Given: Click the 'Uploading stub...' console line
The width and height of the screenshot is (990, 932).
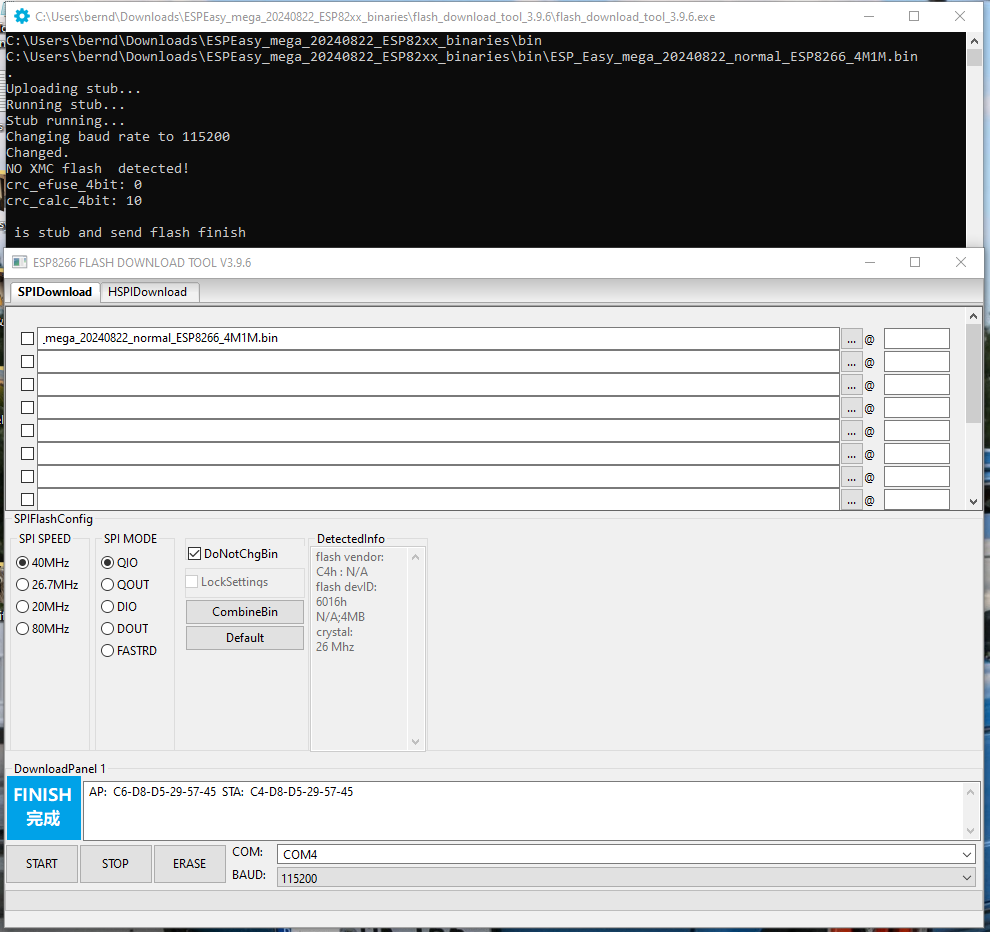Looking at the screenshot, I should click(73, 89).
